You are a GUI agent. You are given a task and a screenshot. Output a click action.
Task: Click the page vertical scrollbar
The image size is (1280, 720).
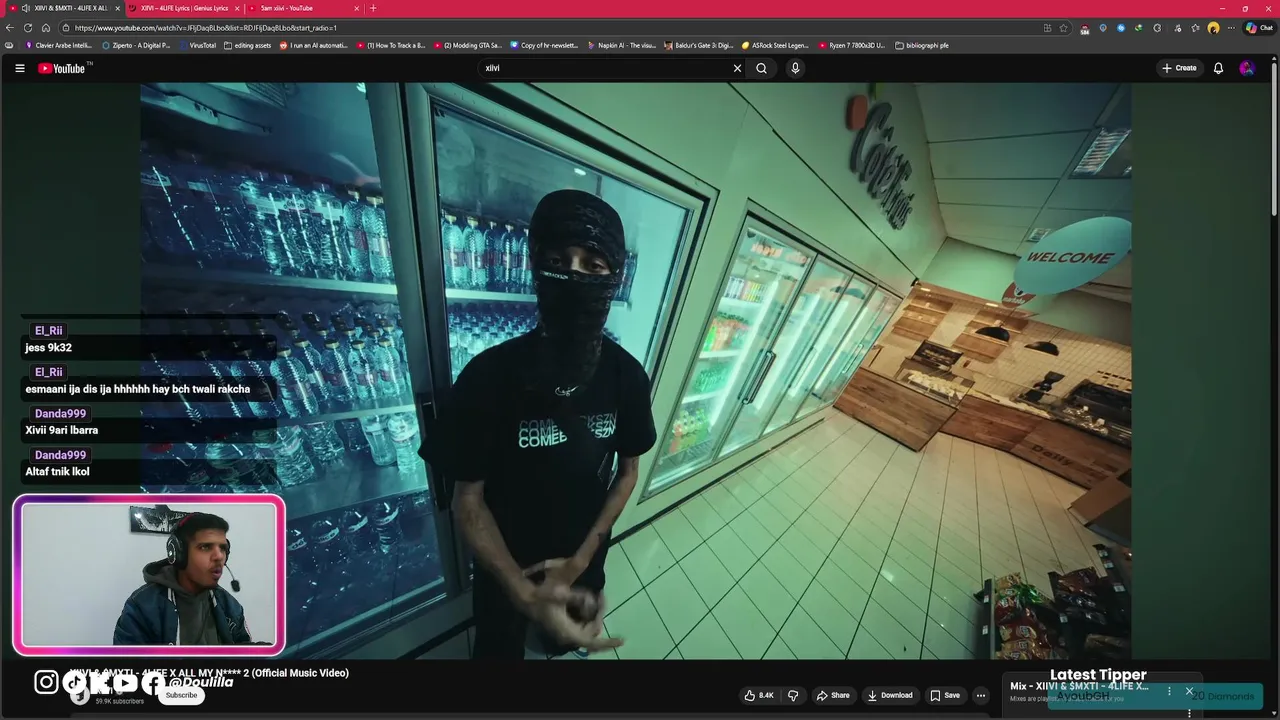[x=1274, y=140]
